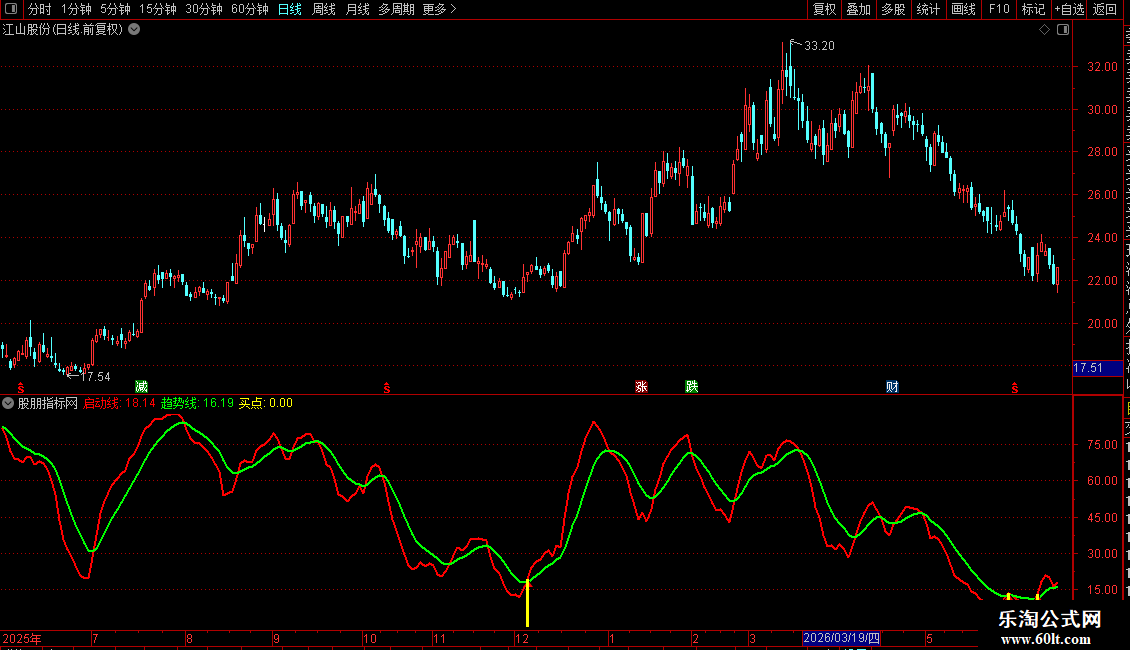Click the 返回 back button
The height and width of the screenshot is (650, 1130).
[1105, 9]
